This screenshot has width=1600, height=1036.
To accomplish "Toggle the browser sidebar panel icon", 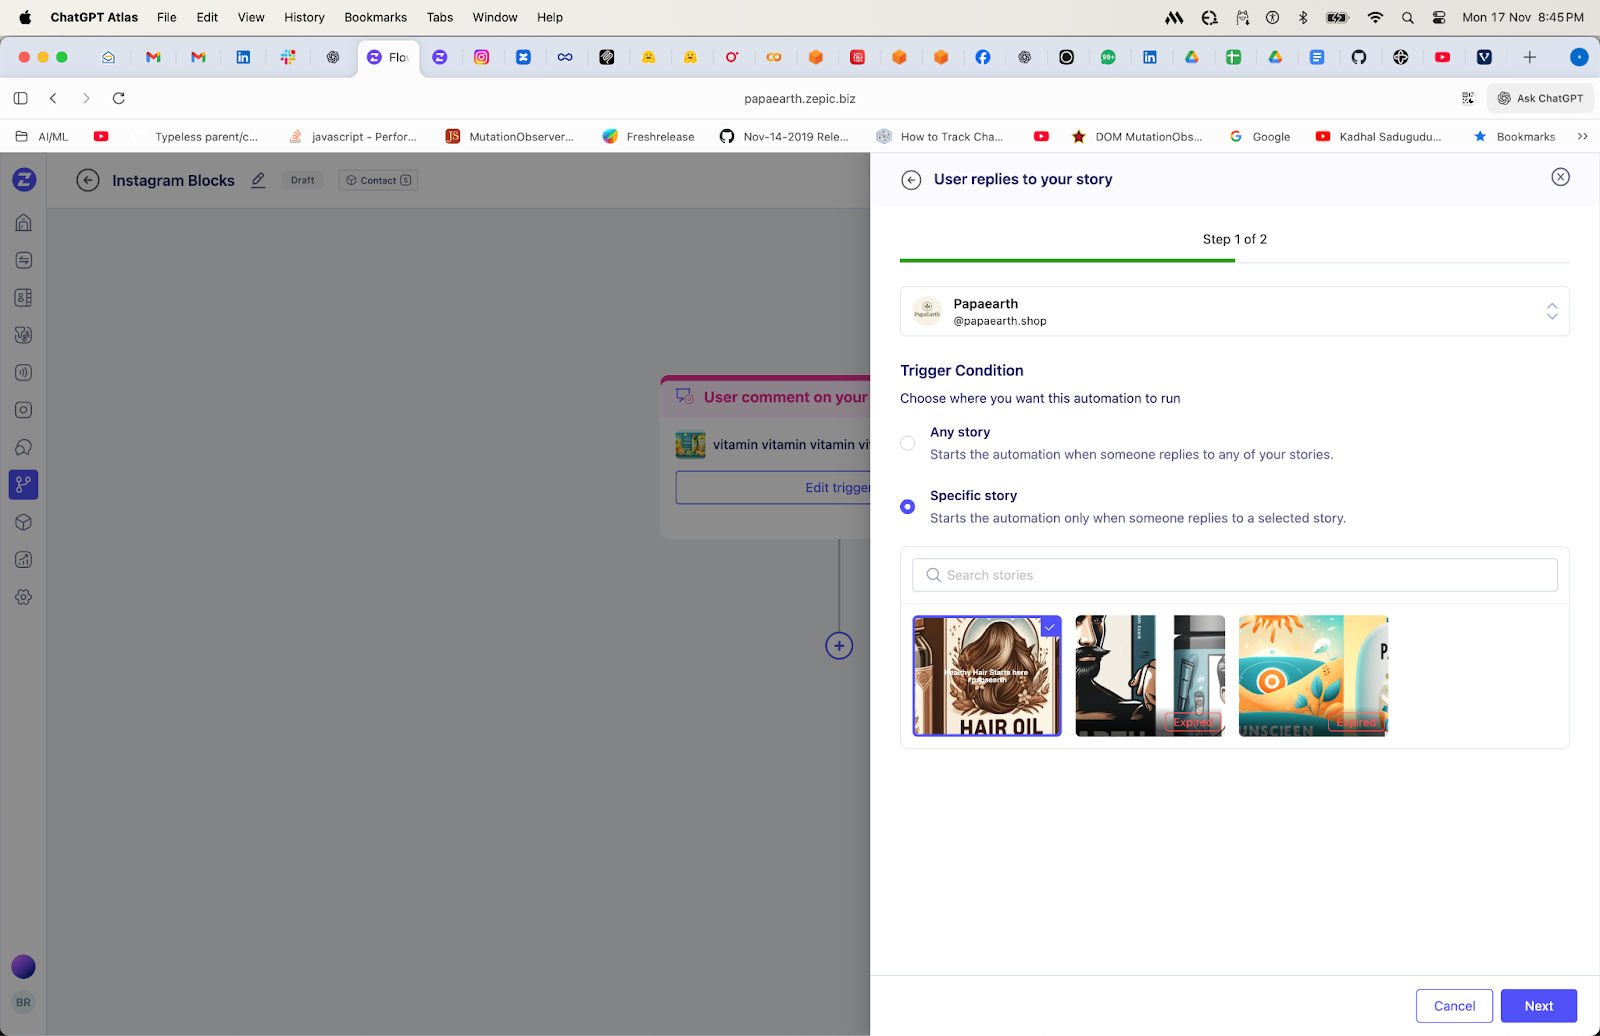I will pos(20,98).
